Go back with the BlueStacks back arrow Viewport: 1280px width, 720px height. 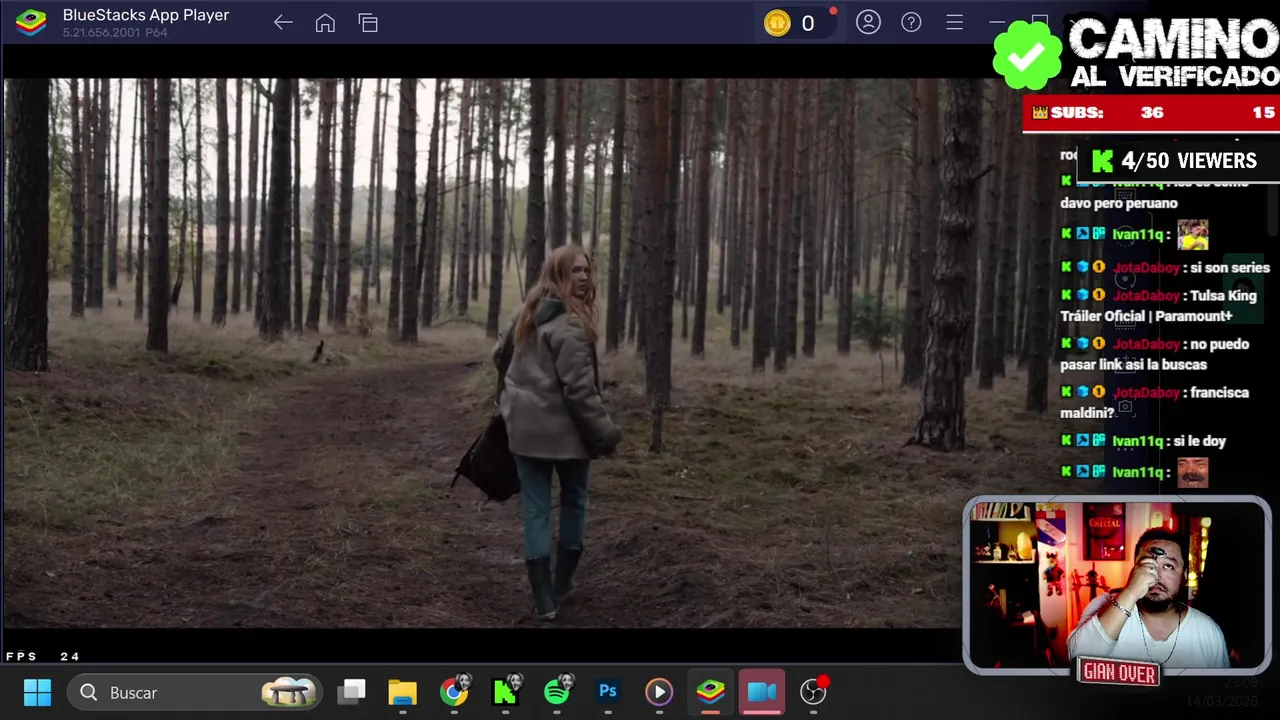[283, 22]
